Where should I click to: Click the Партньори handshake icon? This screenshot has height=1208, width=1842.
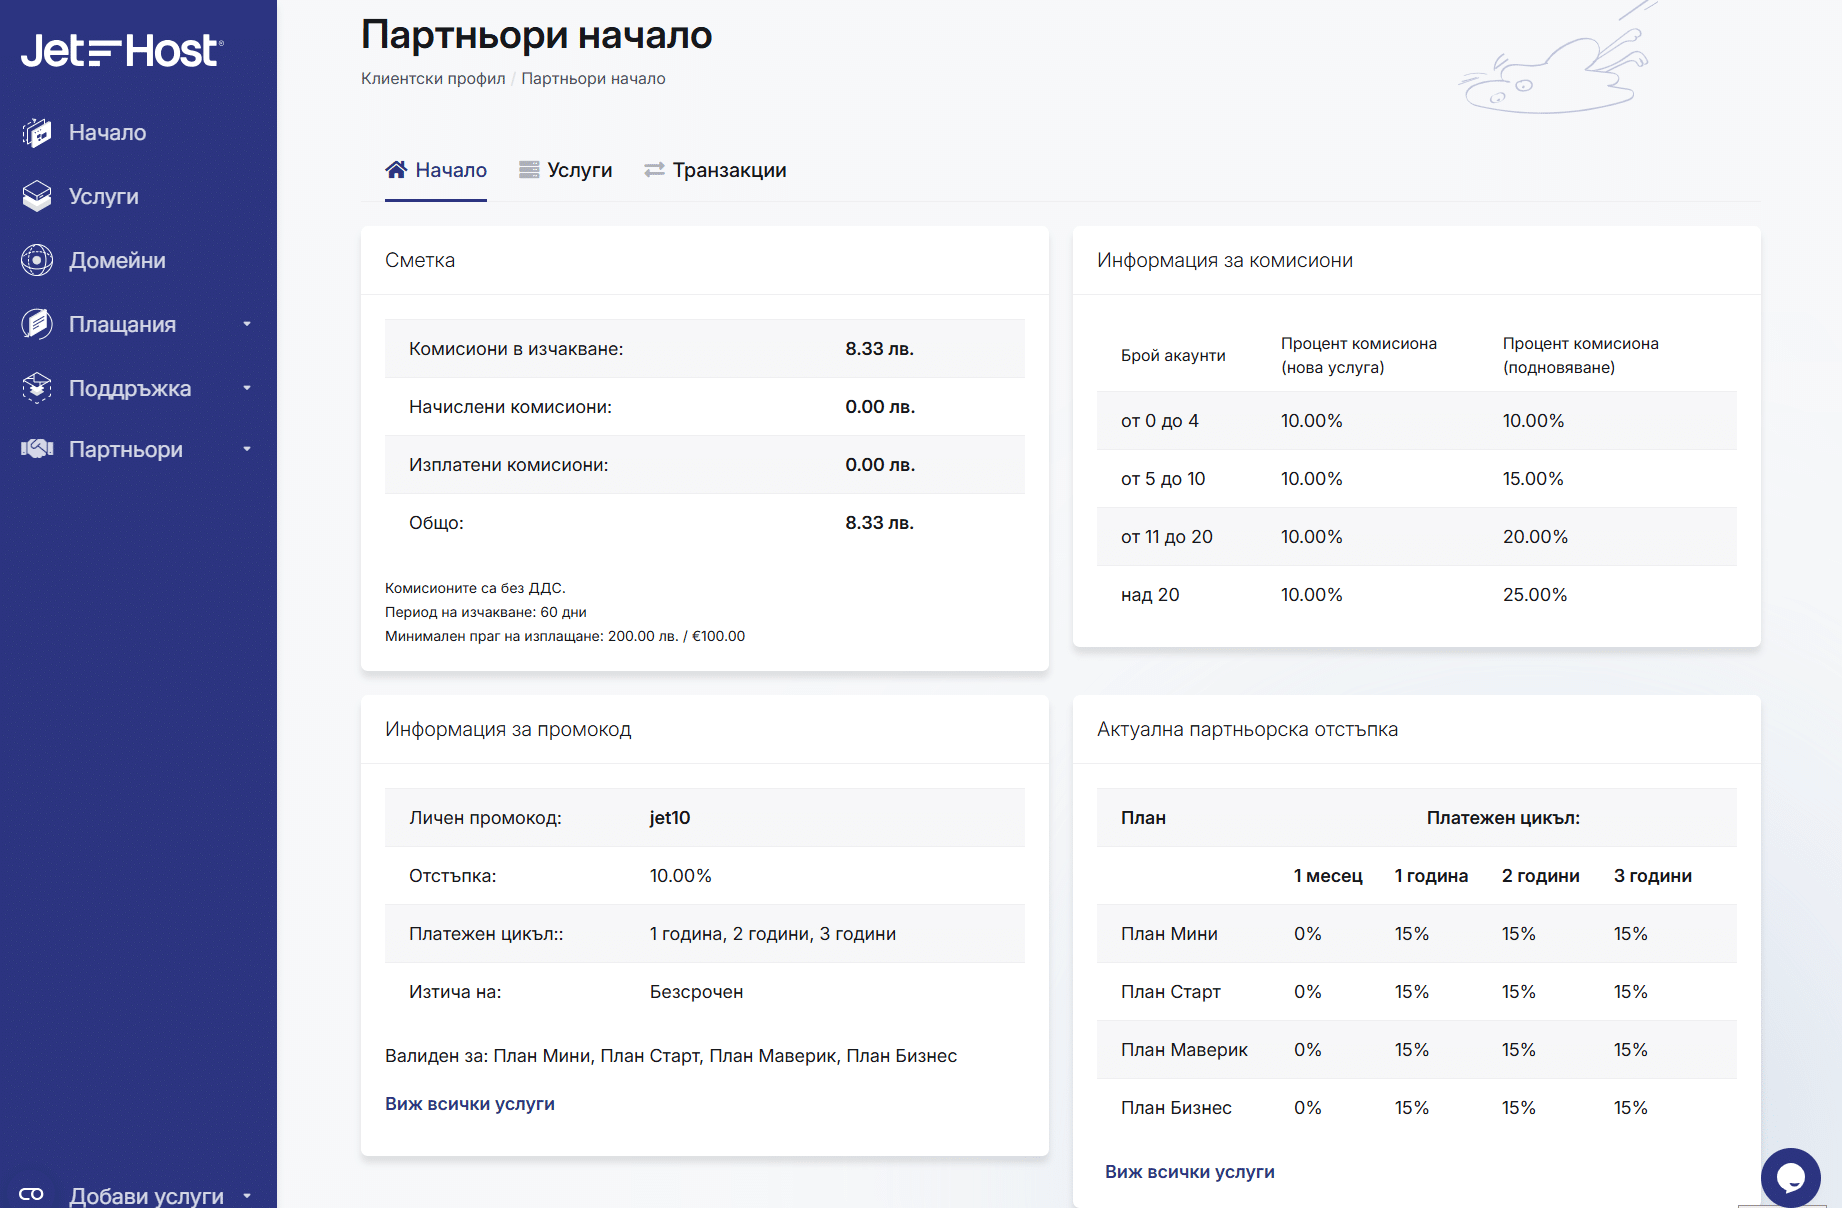(x=37, y=449)
